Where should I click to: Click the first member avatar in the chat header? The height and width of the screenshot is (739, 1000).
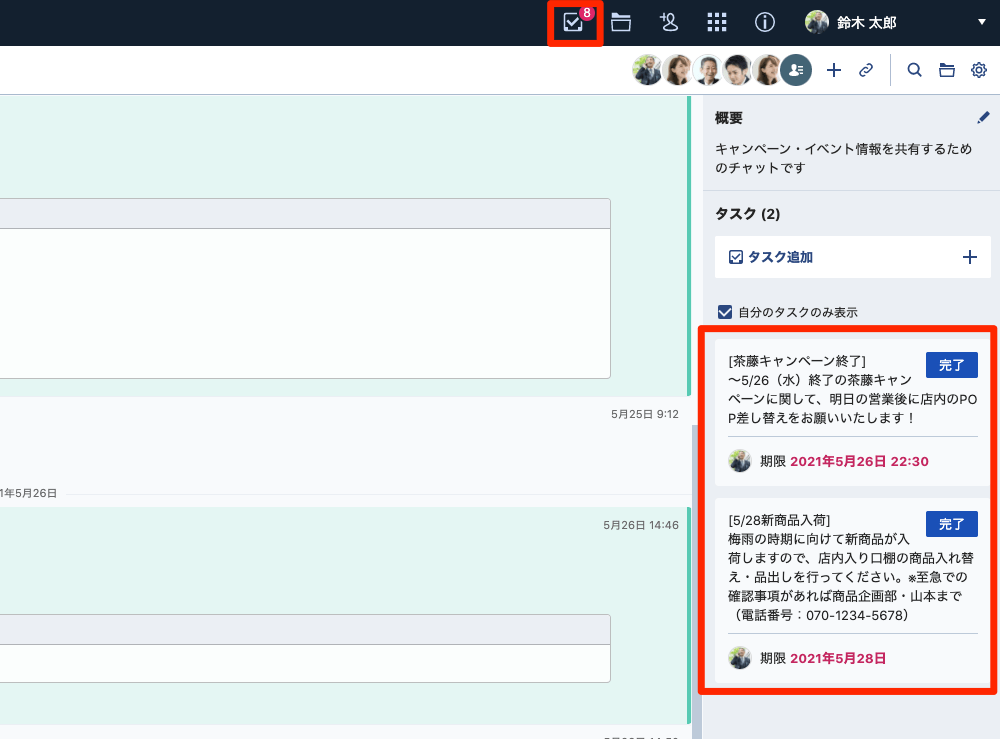(647, 70)
